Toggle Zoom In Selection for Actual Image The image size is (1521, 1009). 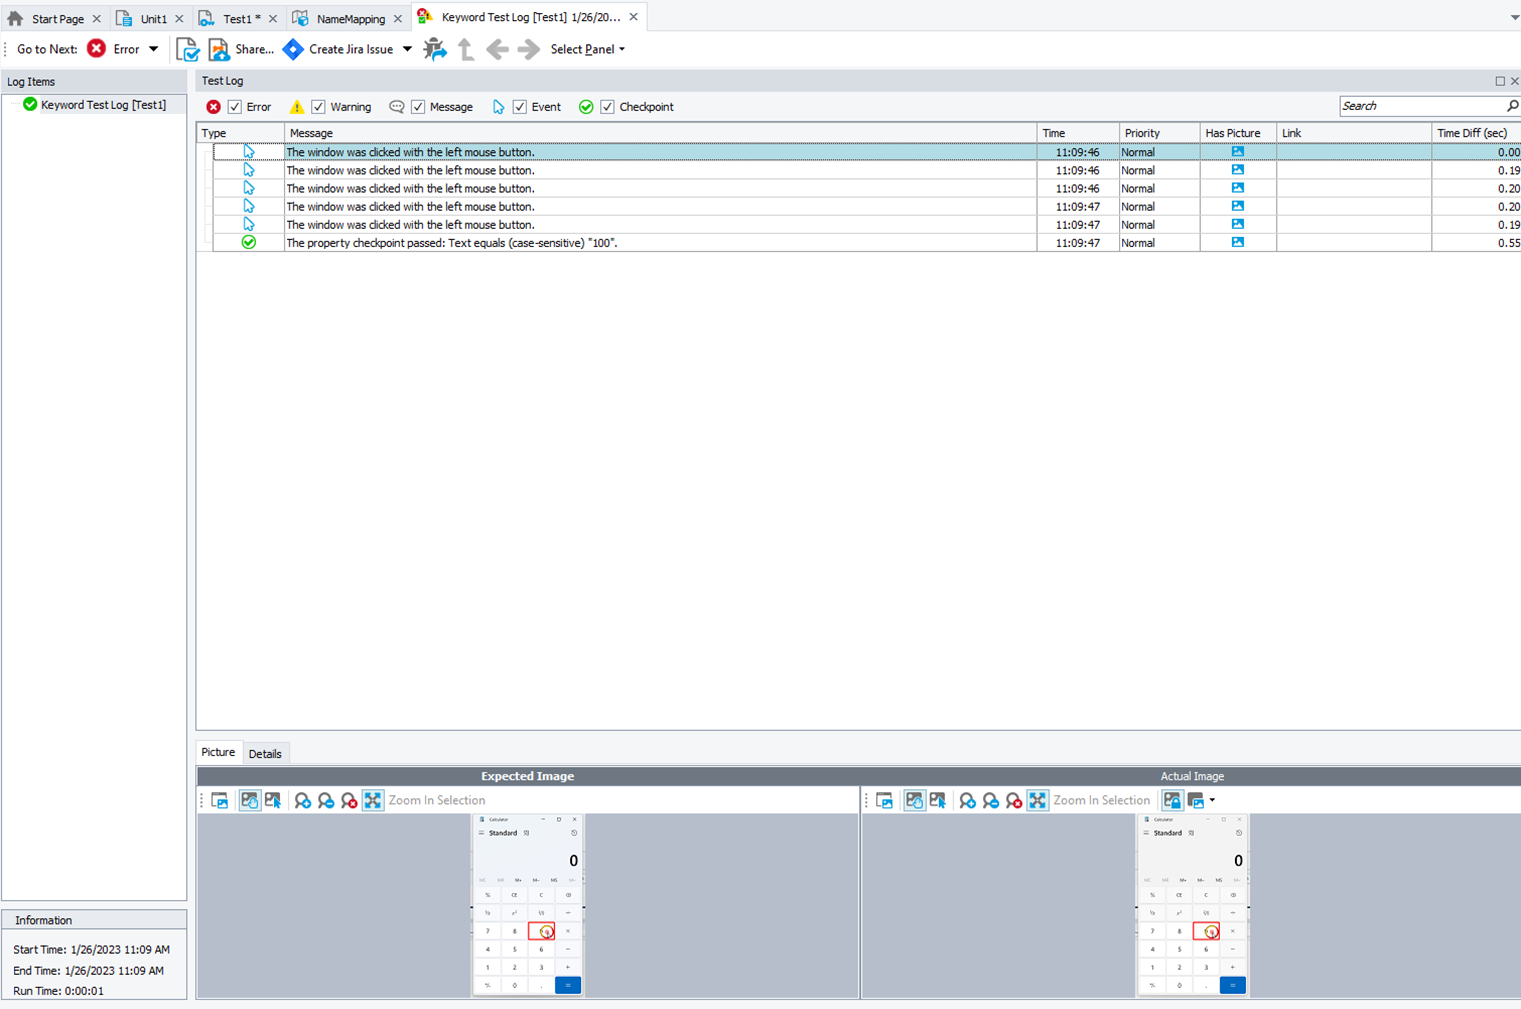tap(1037, 800)
